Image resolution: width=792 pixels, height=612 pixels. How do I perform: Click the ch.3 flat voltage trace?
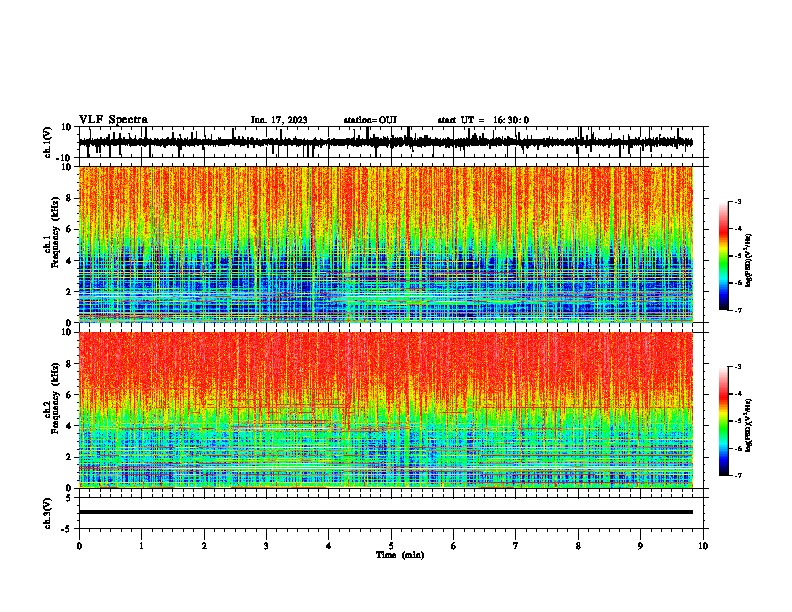[385, 512]
